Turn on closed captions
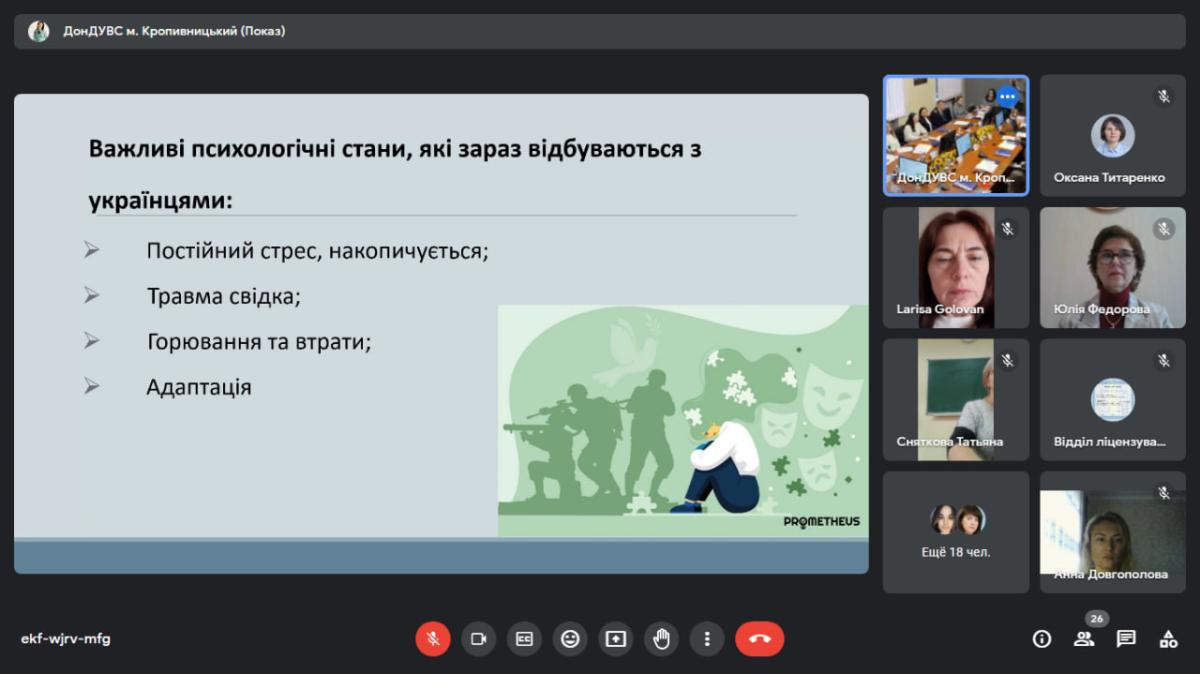 (x=524, y=639)
